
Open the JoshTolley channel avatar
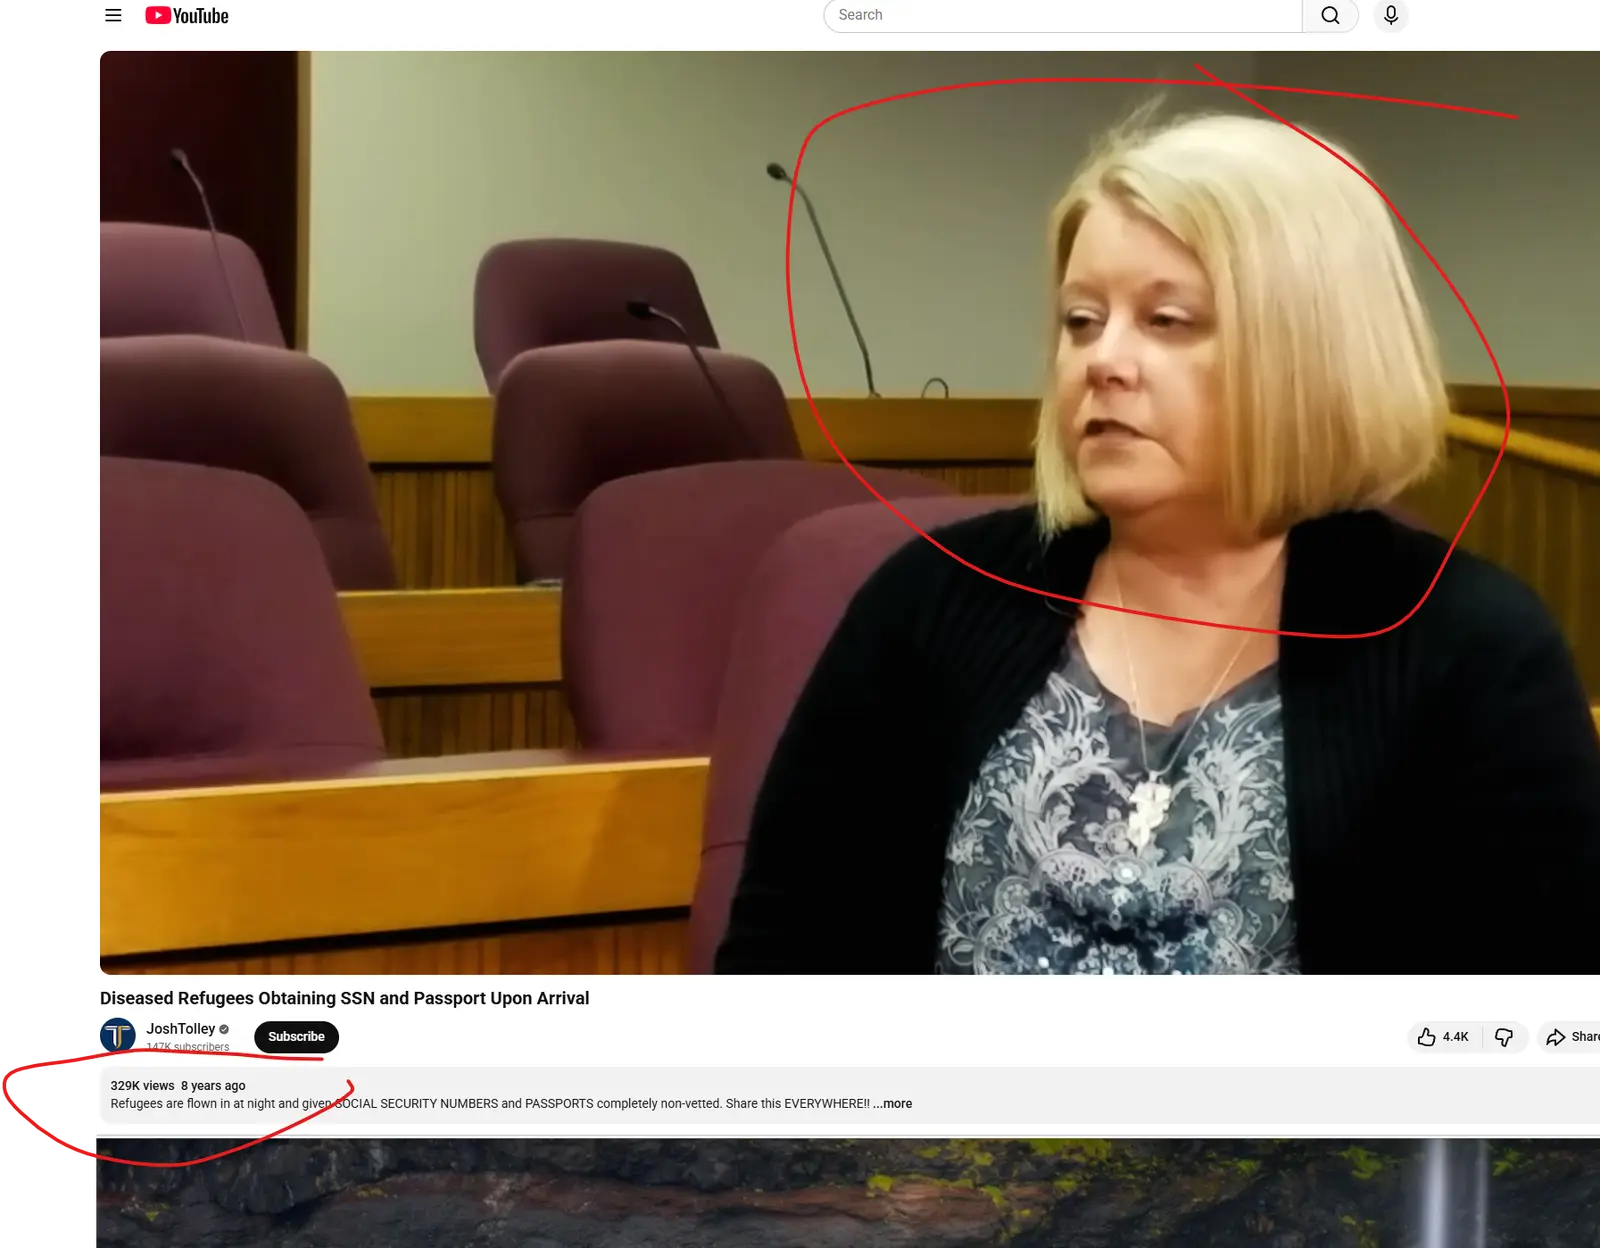coord(118,1036)
